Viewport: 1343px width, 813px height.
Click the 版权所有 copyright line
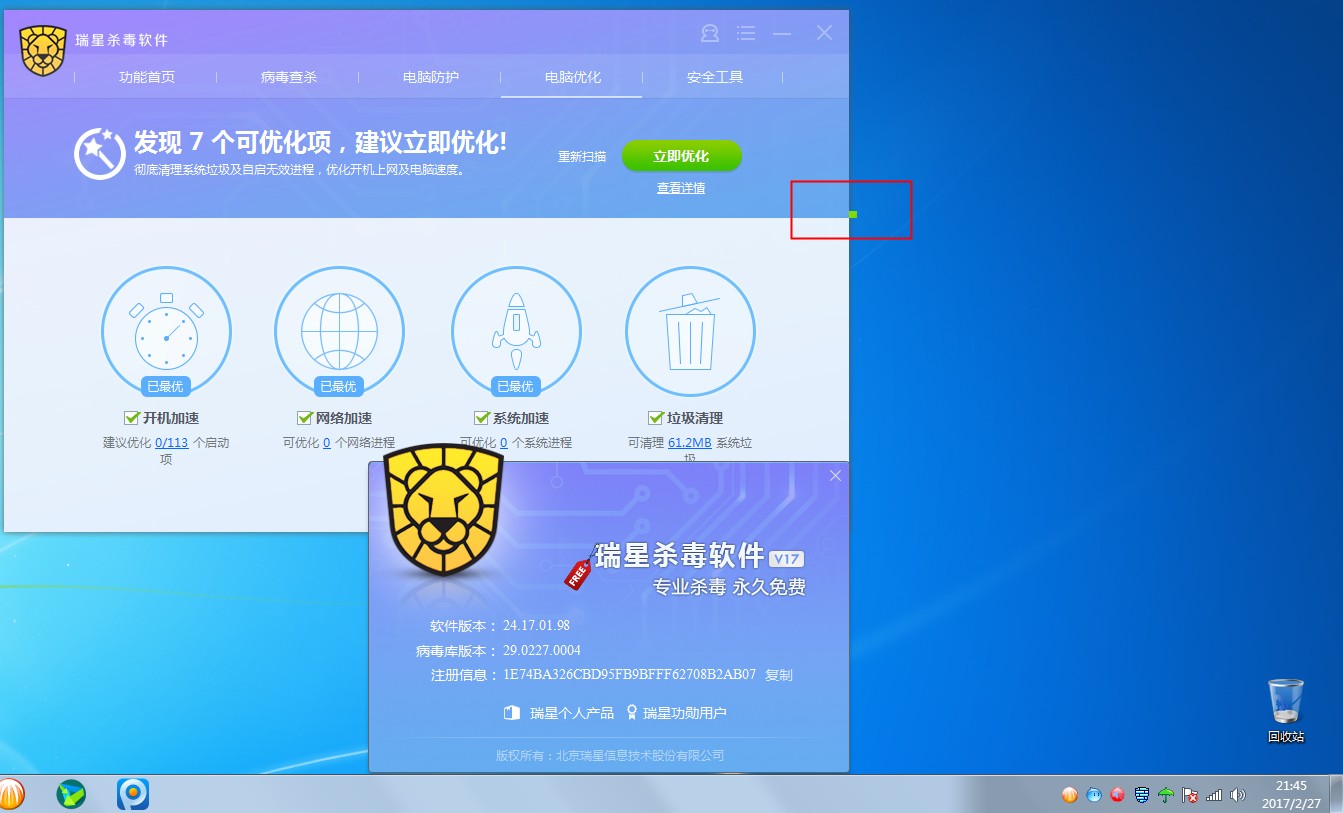[610, 756]
